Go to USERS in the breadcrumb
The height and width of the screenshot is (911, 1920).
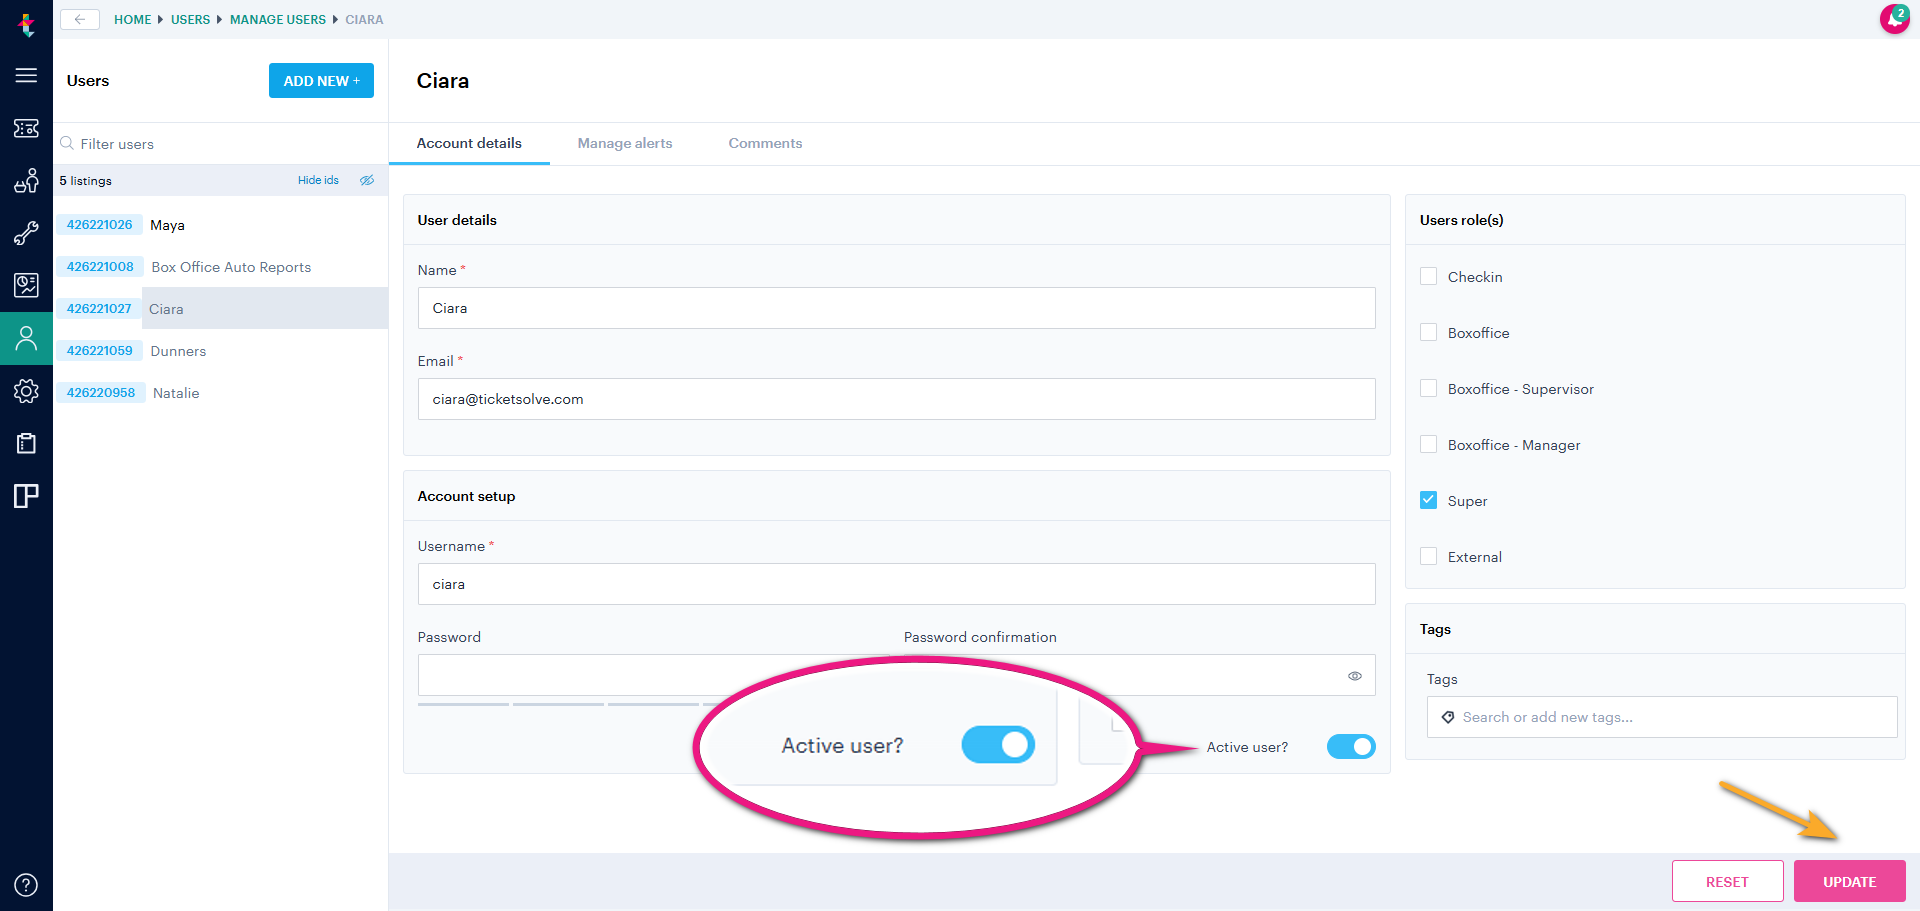(190, 19)
